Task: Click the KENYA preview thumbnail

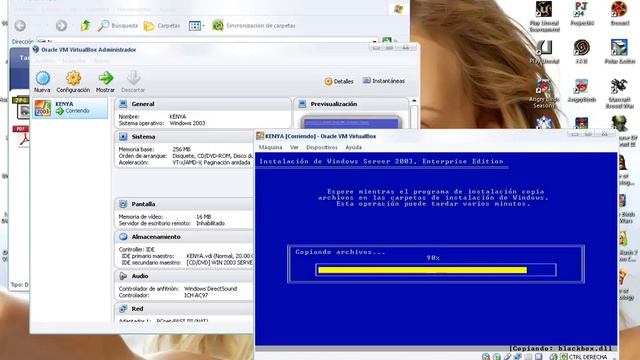Action: point(351,122)
